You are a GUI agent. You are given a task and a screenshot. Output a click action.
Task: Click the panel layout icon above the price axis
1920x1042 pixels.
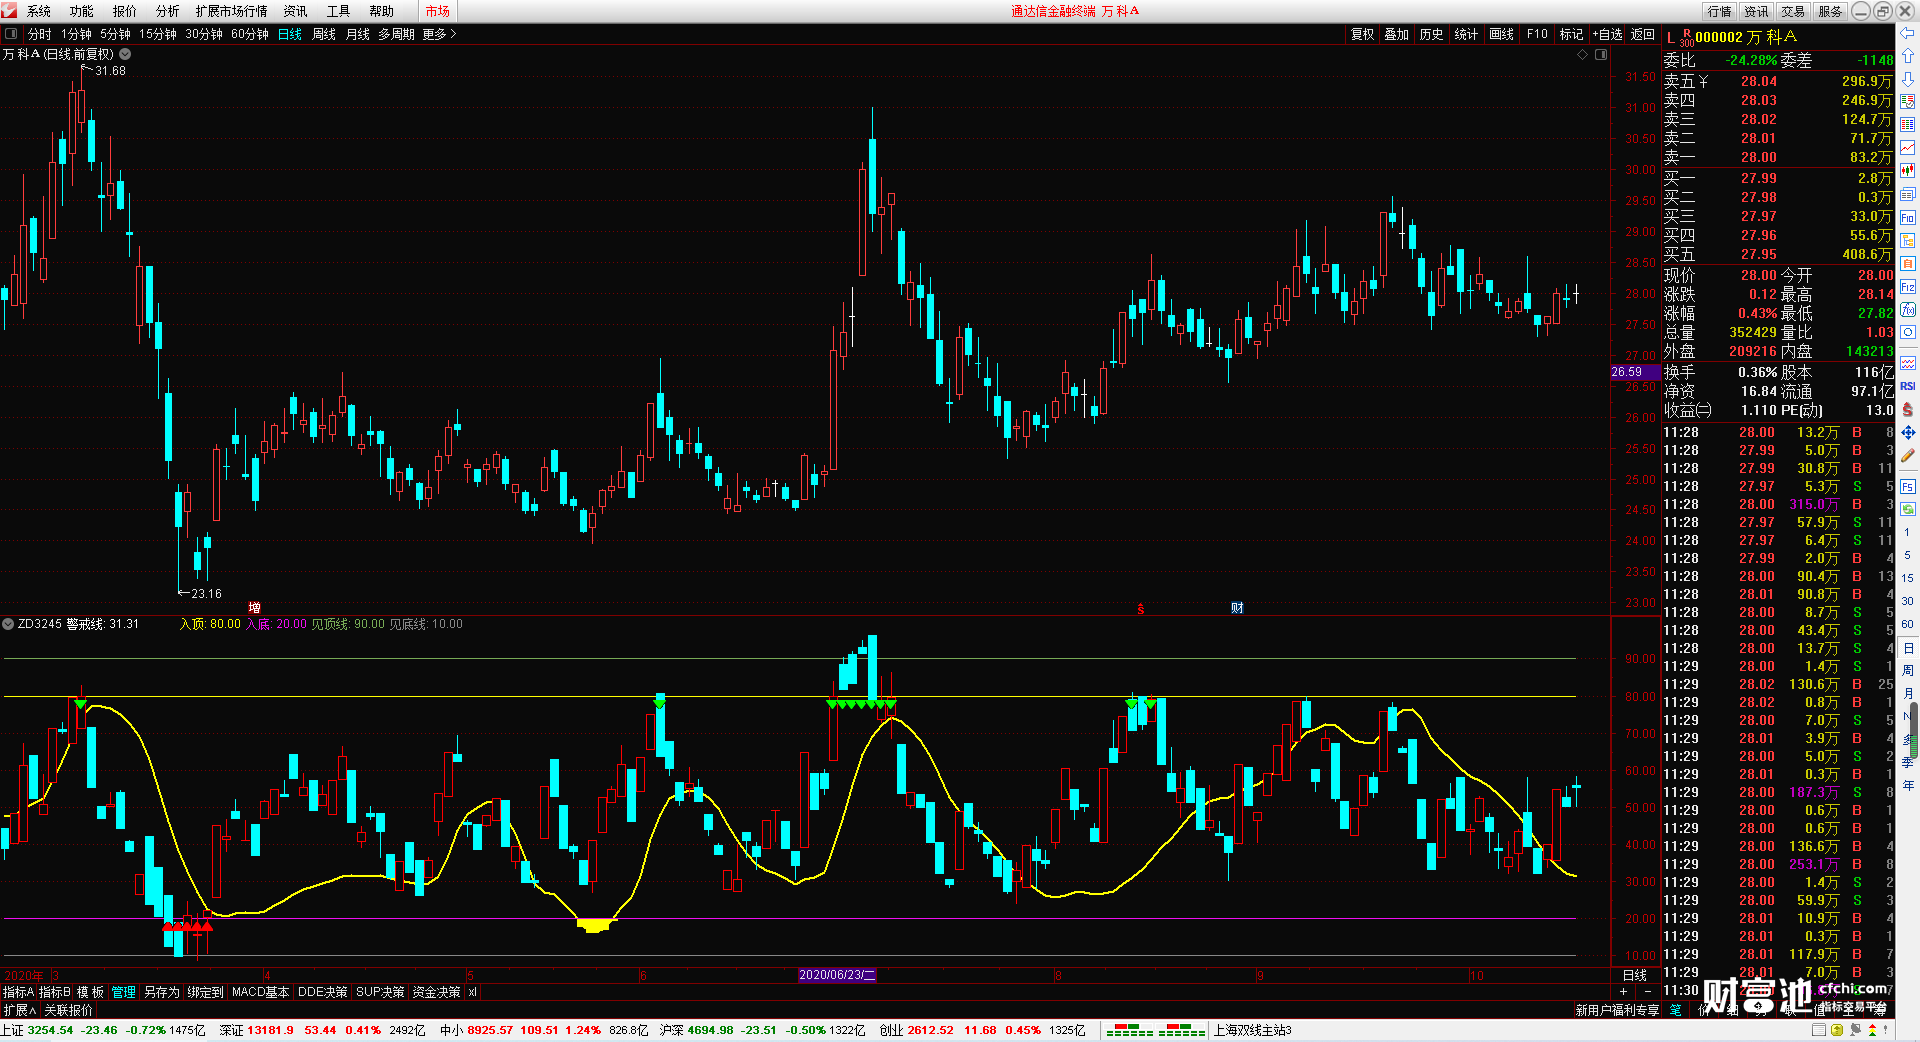(x=1601, y=55)
